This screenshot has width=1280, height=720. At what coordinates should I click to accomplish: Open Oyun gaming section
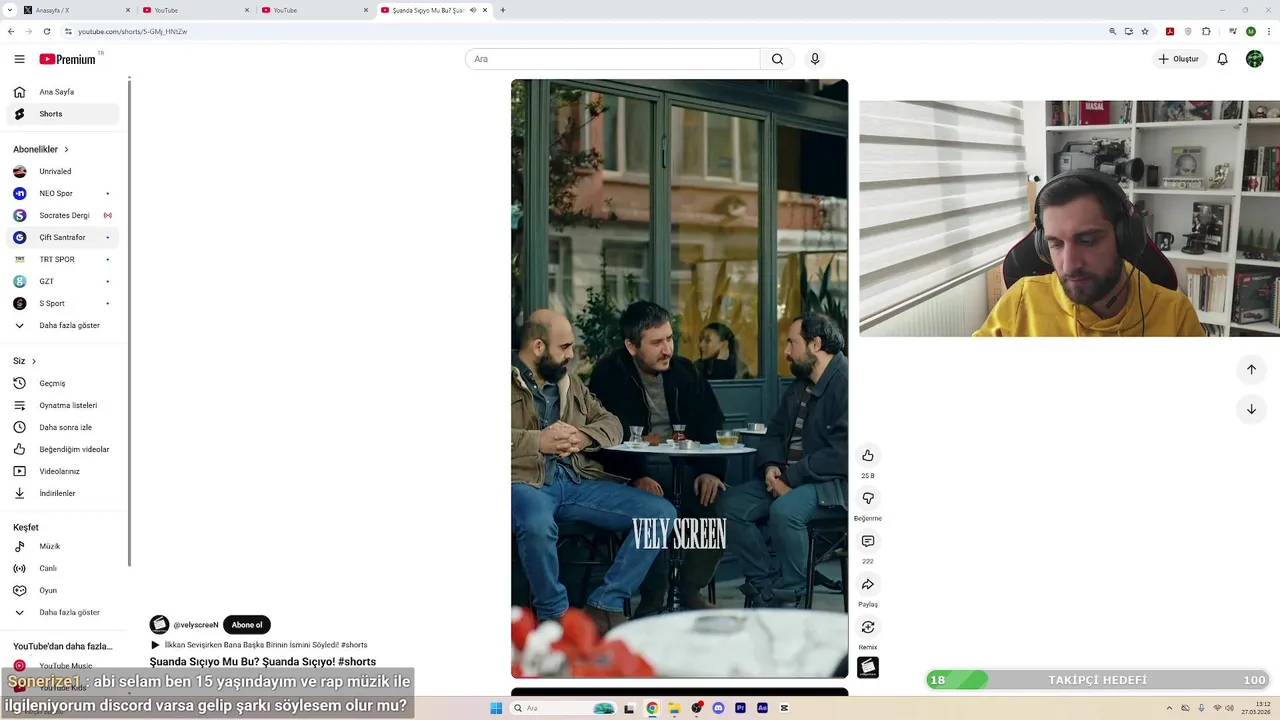pyautogui.click(x=64, y=590)
